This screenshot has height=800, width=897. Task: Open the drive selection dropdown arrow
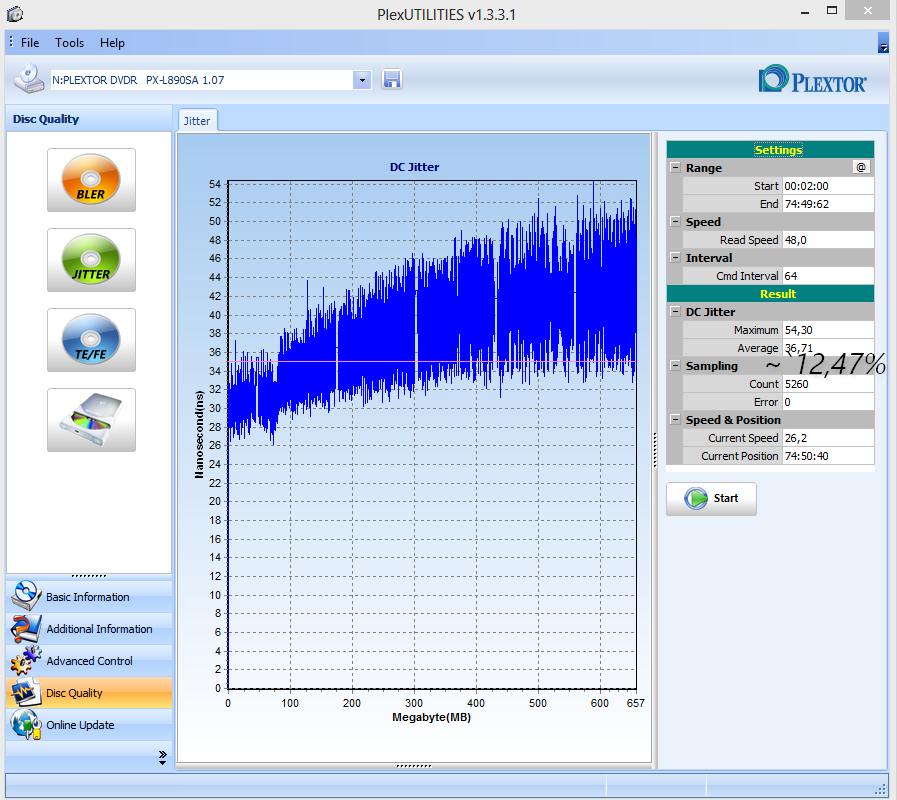click(x=362, y=80)
